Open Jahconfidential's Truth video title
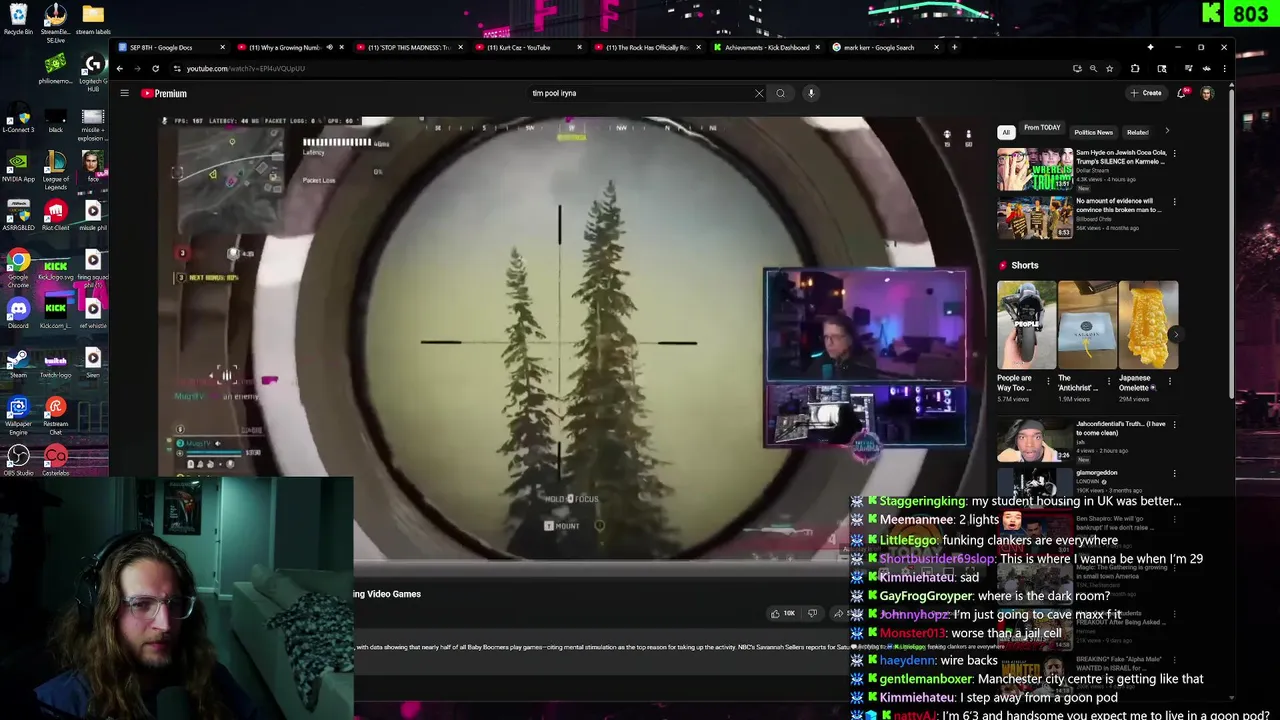 tap(1121, 428)
